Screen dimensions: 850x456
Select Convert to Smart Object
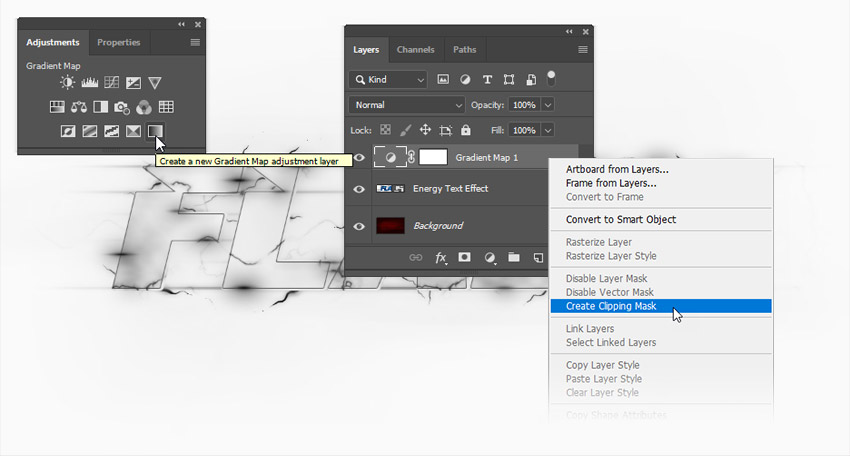(x=621, y=220)
